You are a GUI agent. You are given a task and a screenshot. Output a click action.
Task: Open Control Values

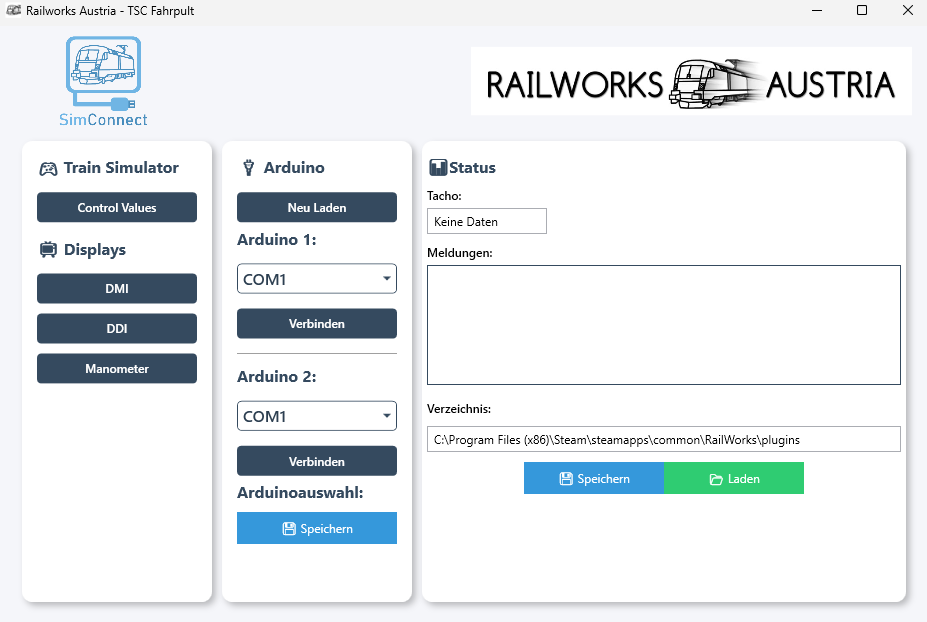tap(117, 208)
